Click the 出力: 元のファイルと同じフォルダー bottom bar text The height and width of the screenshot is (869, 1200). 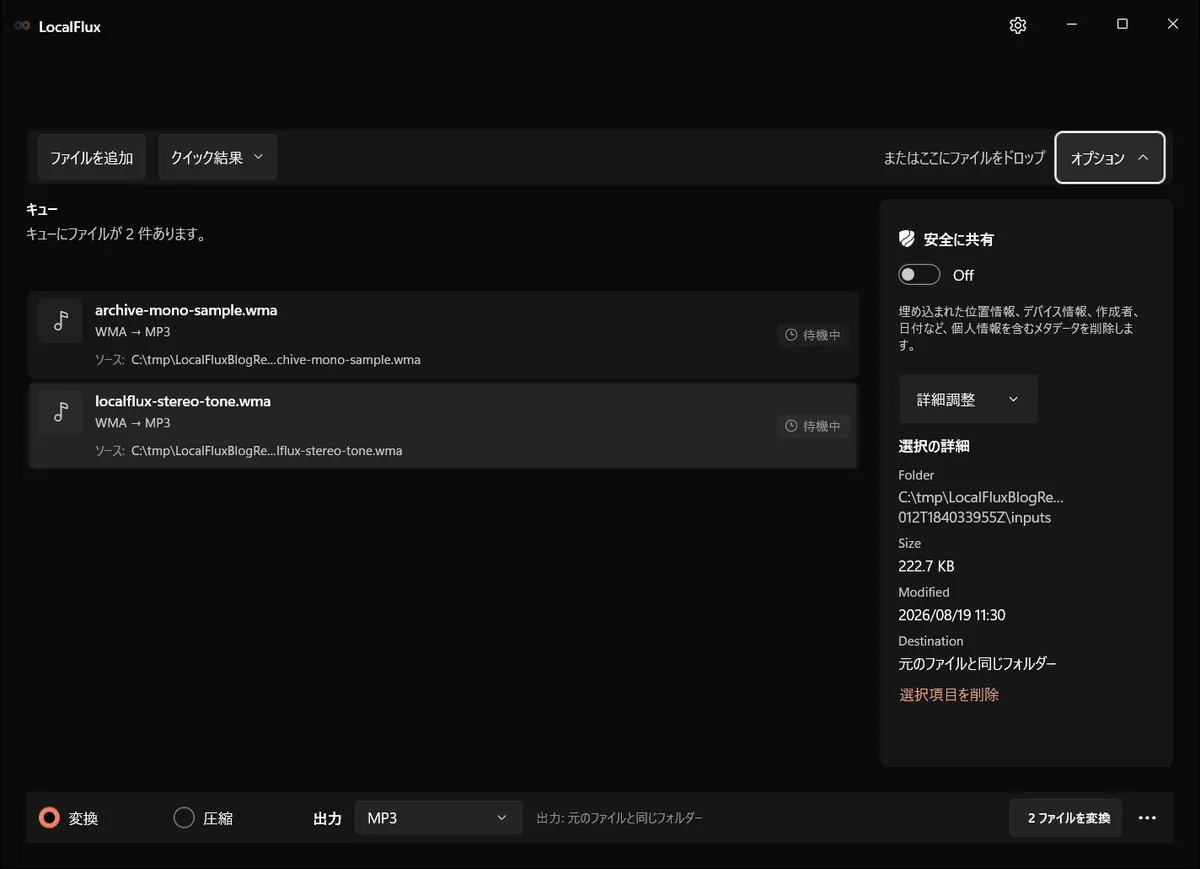click(x=620, y=818)
